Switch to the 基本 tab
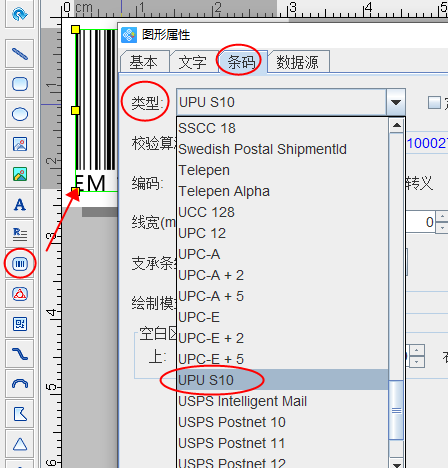The height and width of the screenshot is (468, 448). click(x=144, y=62)
